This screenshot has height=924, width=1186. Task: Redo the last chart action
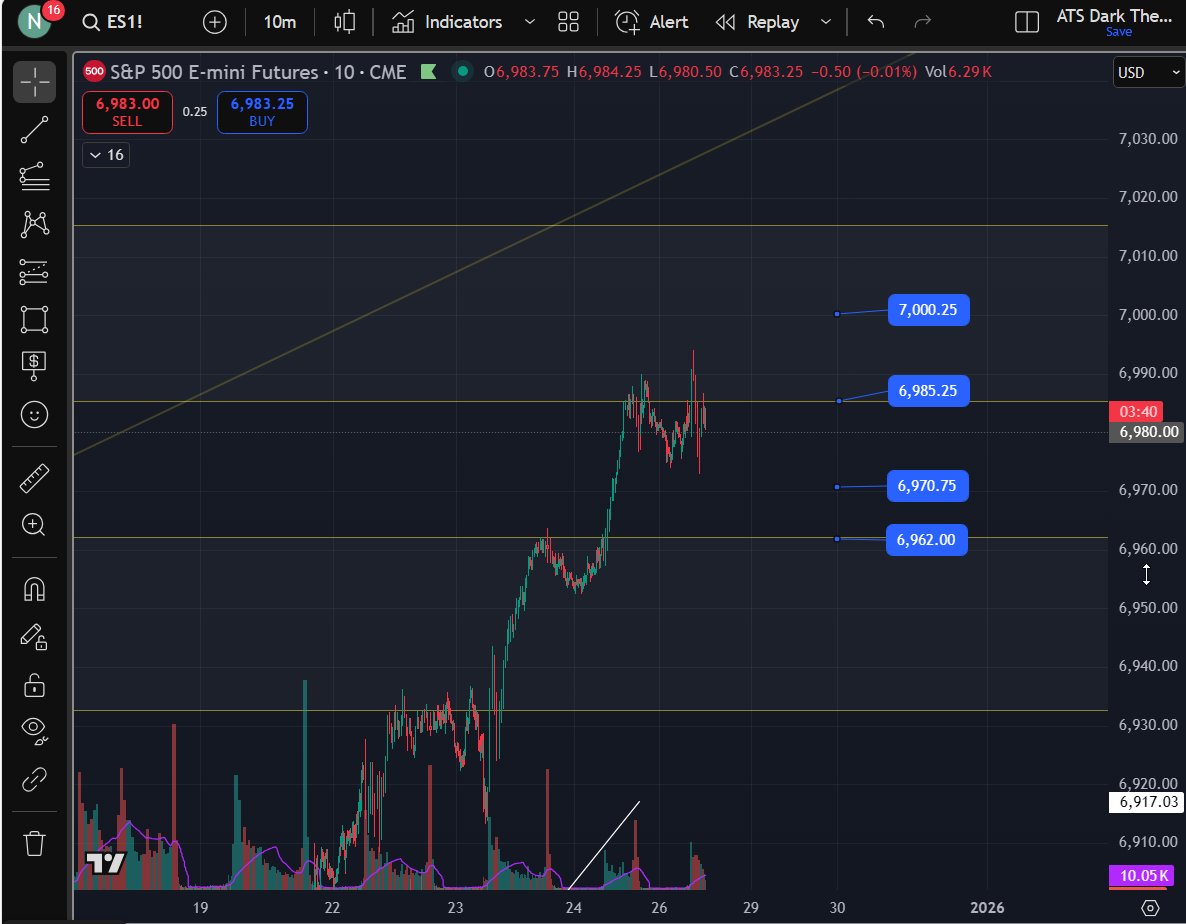click(922, 22)
